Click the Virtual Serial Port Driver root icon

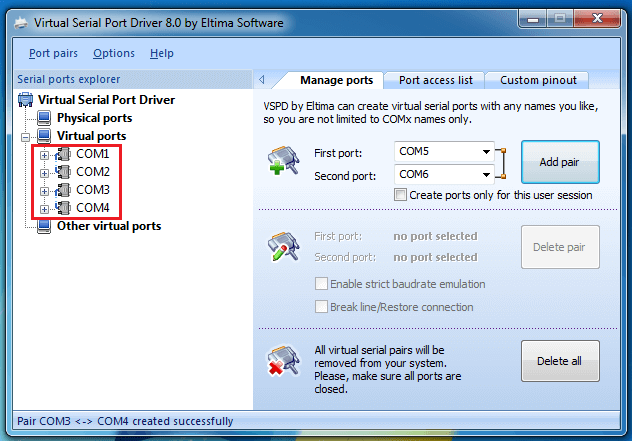click(x=26, y=100)
